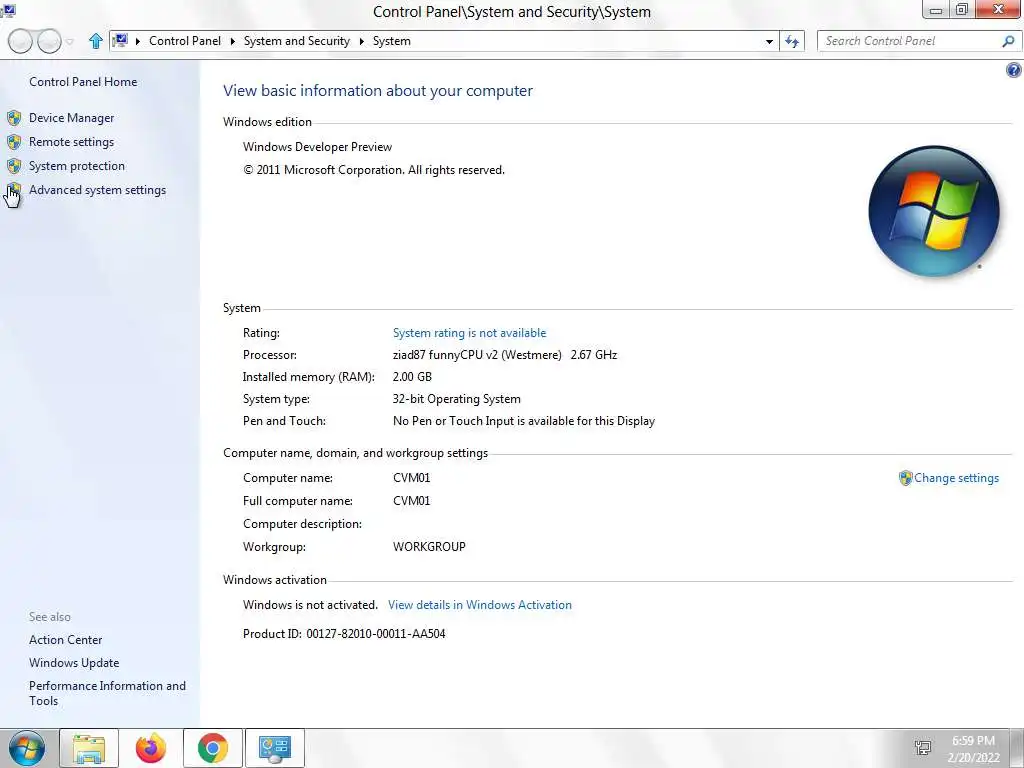Click the Full computer name value CVM01
Screen dimensions: 1024x768
(x=411, y=502)
